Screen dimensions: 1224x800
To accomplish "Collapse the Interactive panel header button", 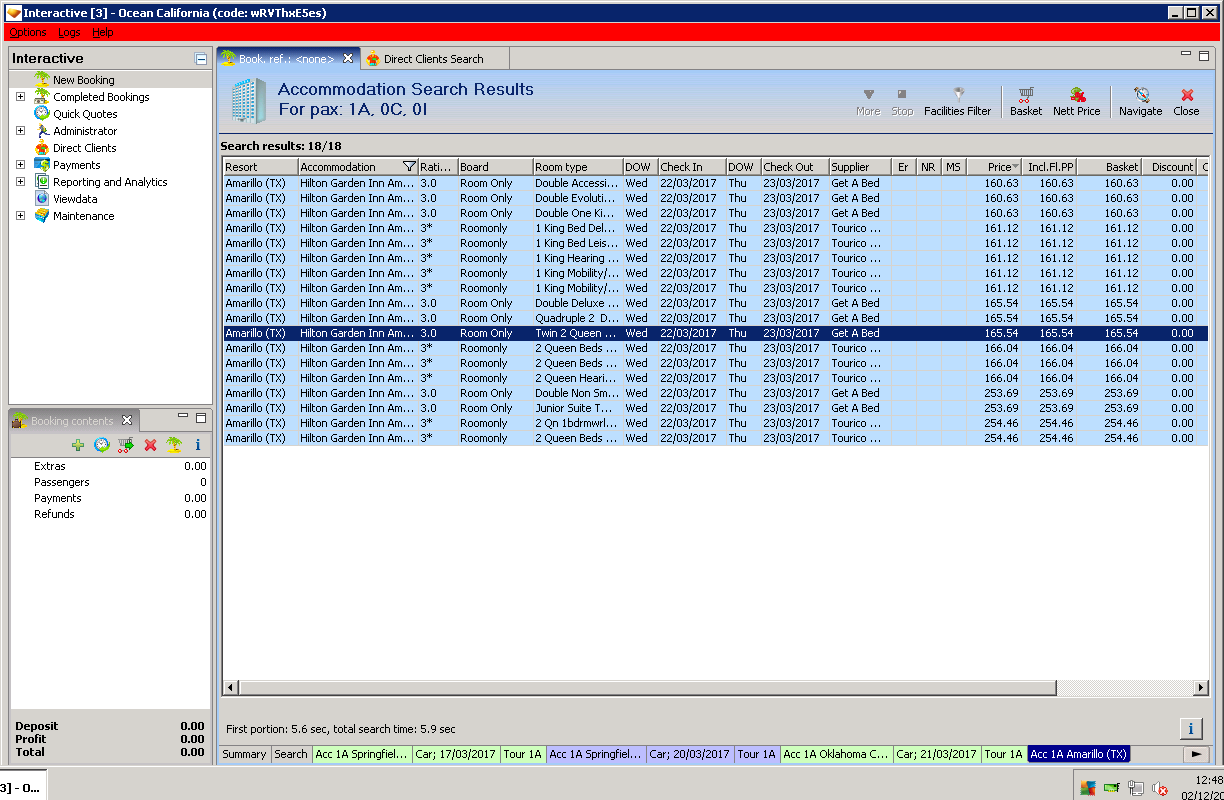I will pyautogui.click(x=201, y=59).
